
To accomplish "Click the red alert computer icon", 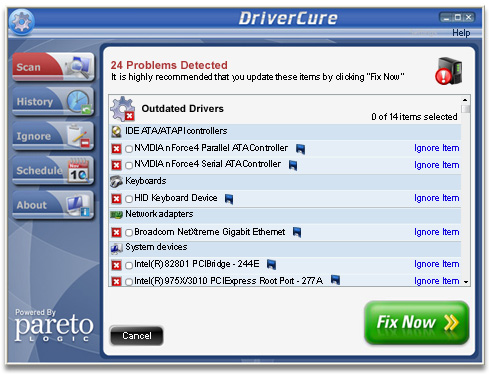I will tap(449, 71).
